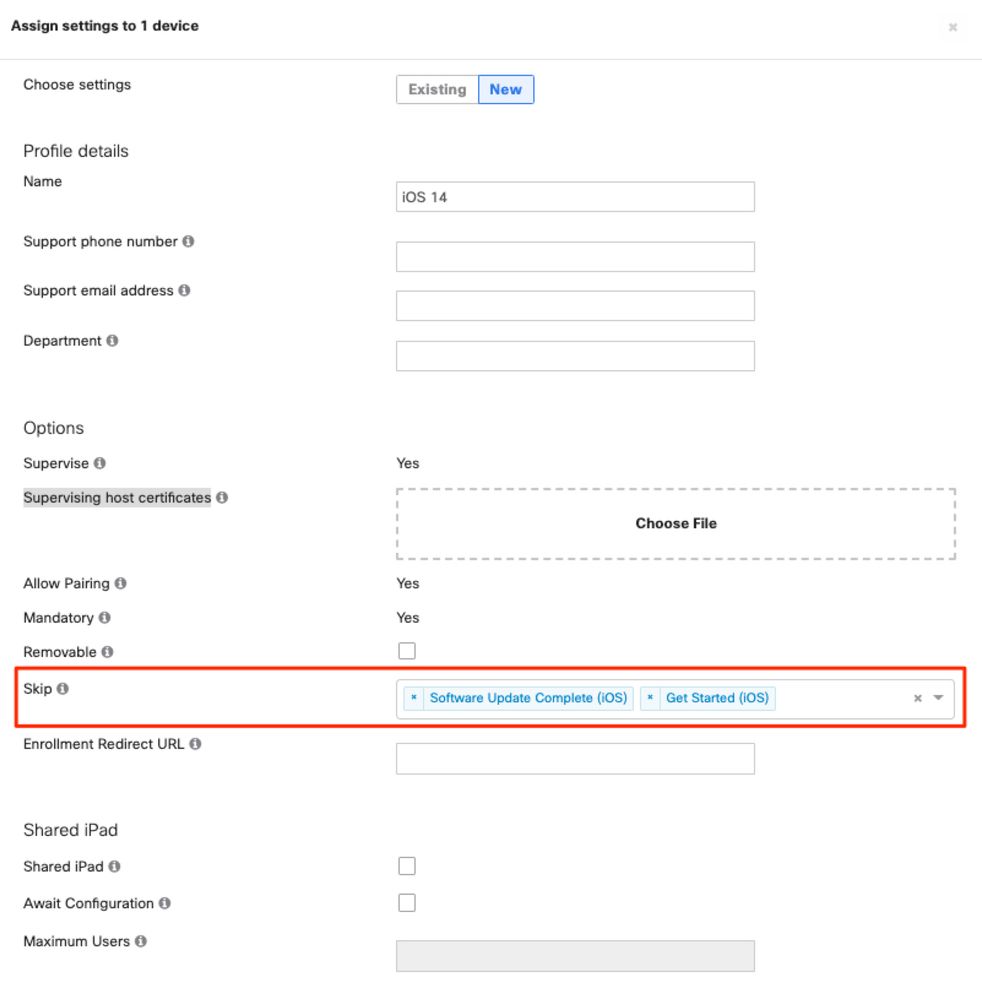Check the Shared iPad checkbox
The image size is (982, 999).
point(407,866)
